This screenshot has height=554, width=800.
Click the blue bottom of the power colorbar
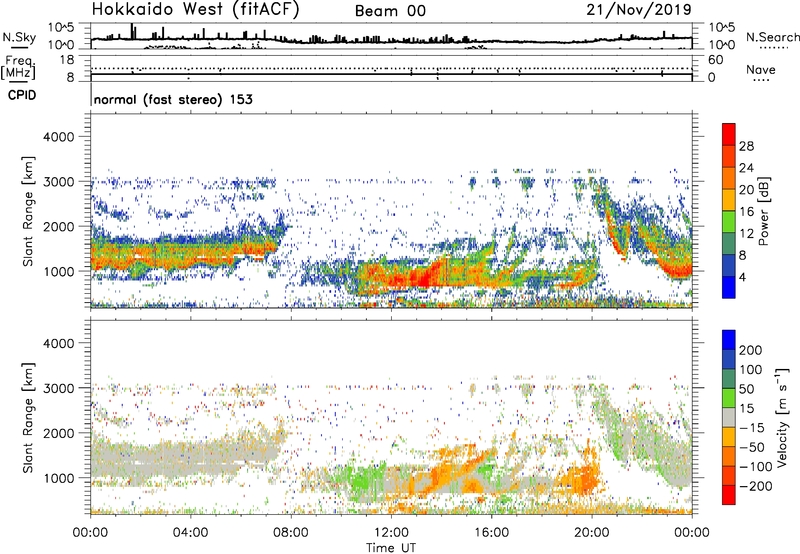[729, 287]
